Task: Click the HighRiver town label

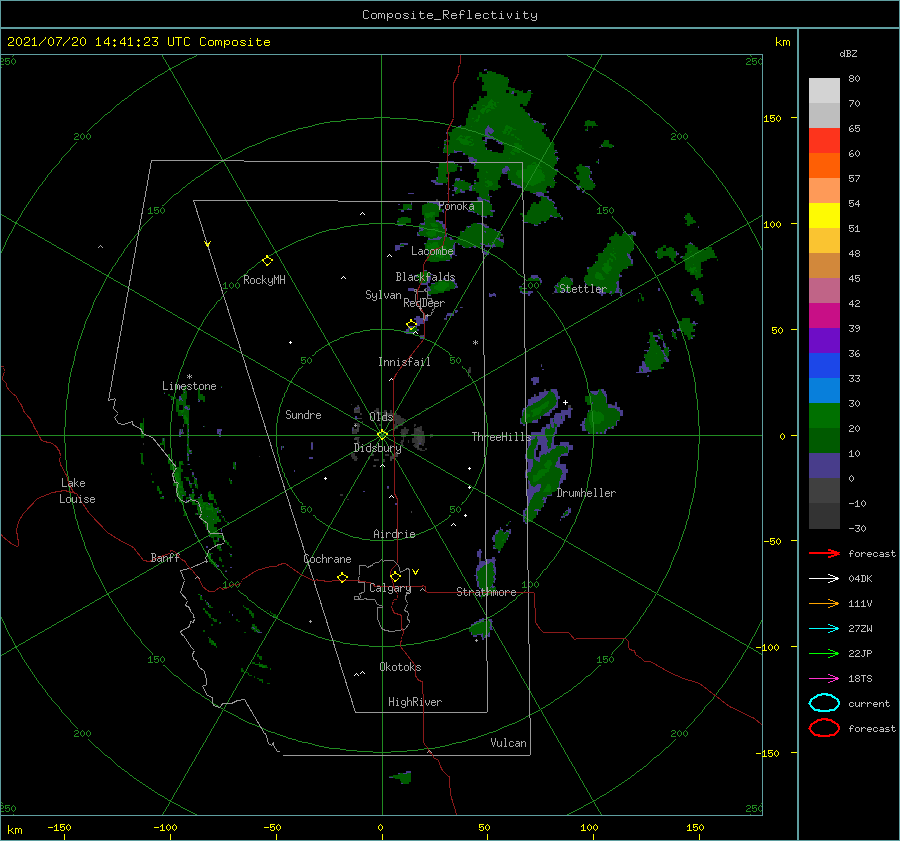Action: tap(415, 702)
